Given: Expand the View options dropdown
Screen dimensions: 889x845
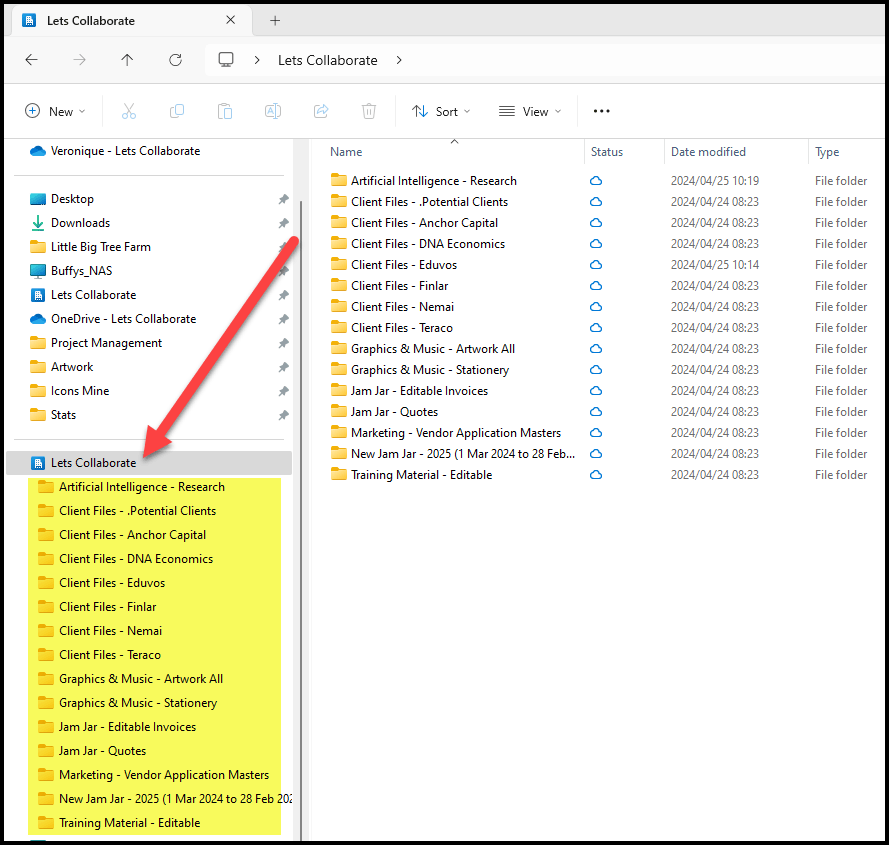Looking at the screenshot, I should tap(530, 111).
